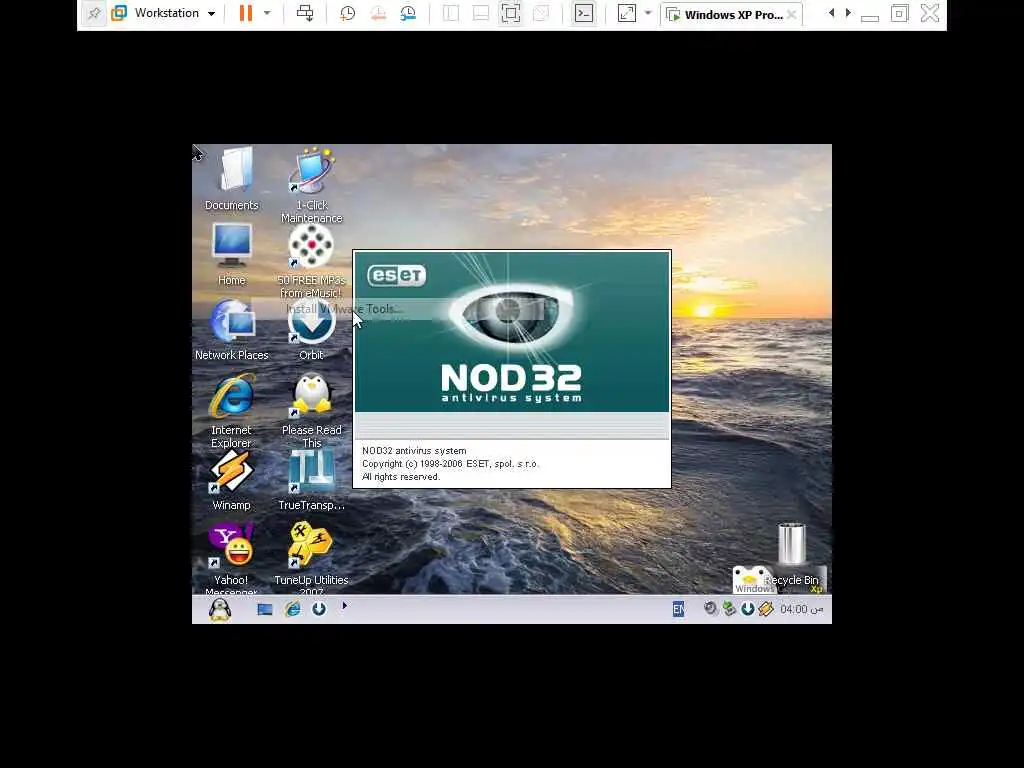Expand the stretch options dropdown arrow
This screenshot has height=768, width=1024.
point(648,13)
